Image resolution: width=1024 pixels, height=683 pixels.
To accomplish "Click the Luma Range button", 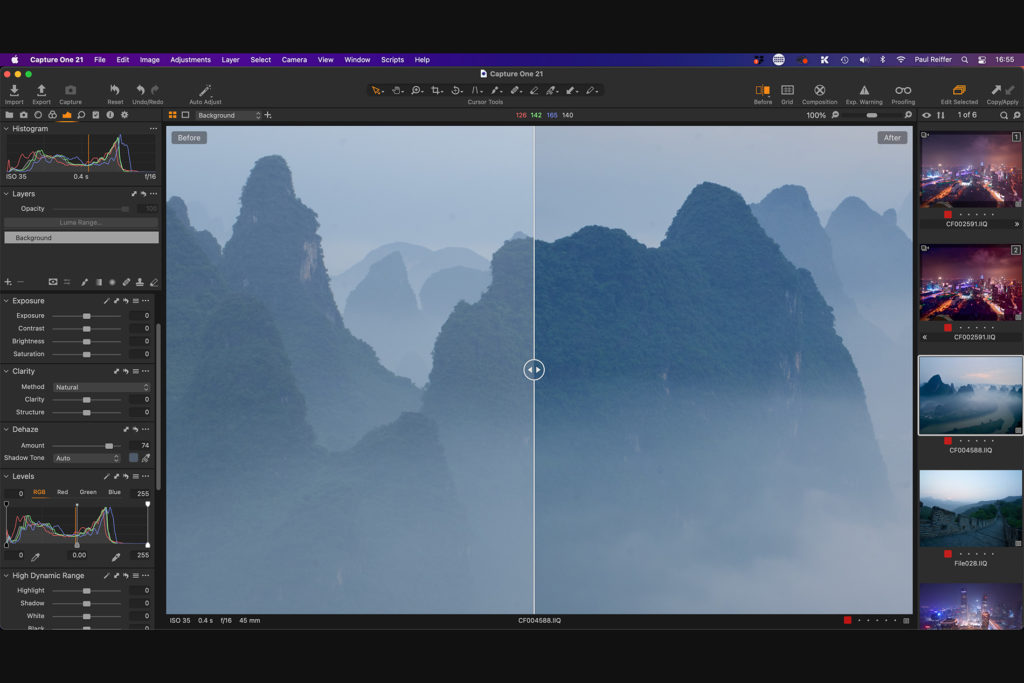I will point(81,223).
